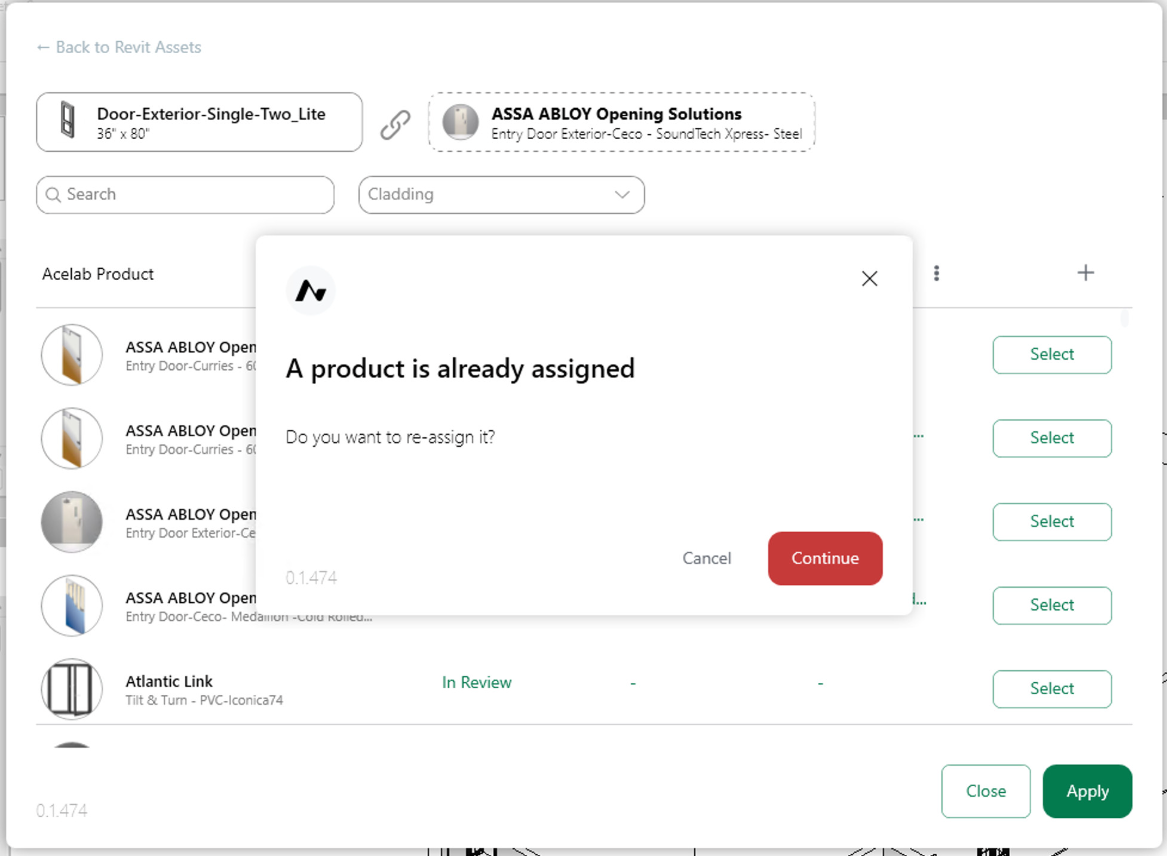This screenshot has width=1167, height=856.
Task: Click the Close button at bottom
Action: [985, 791]
